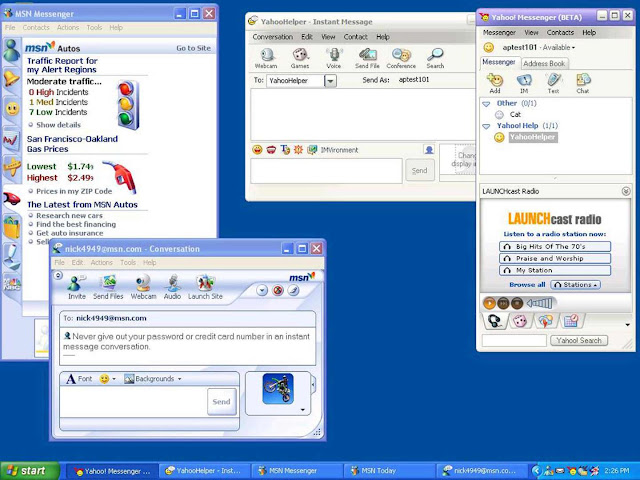Click Launch Site in MSN conversation
The width and height of the screenshot is (640, 480).
point(205,287)
